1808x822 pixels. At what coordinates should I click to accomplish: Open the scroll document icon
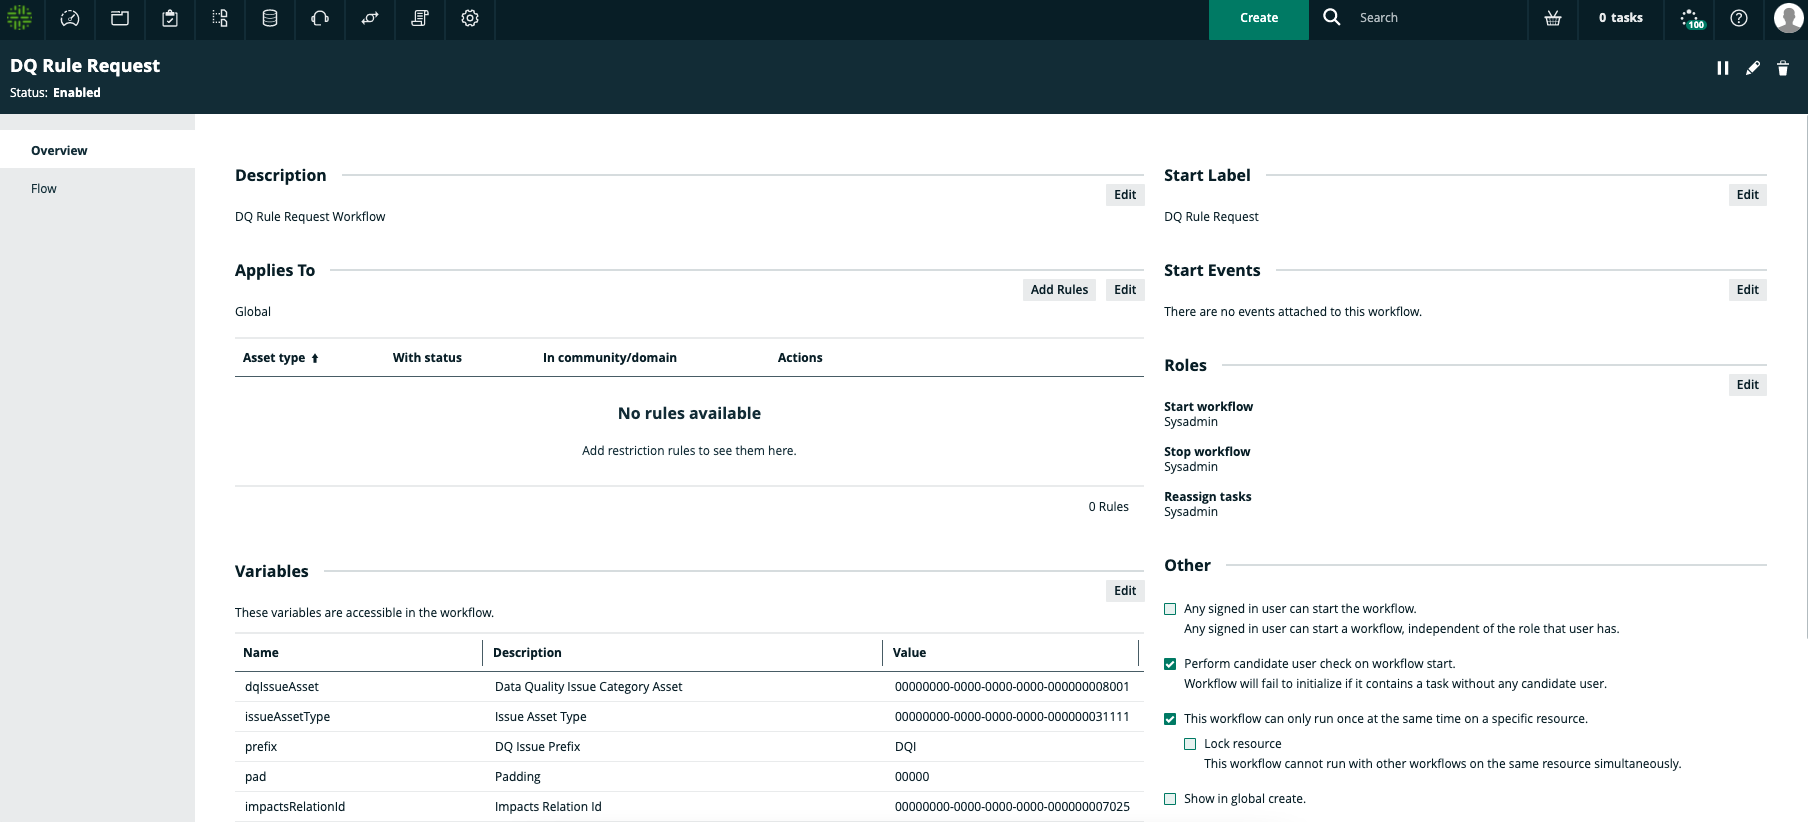420,18
